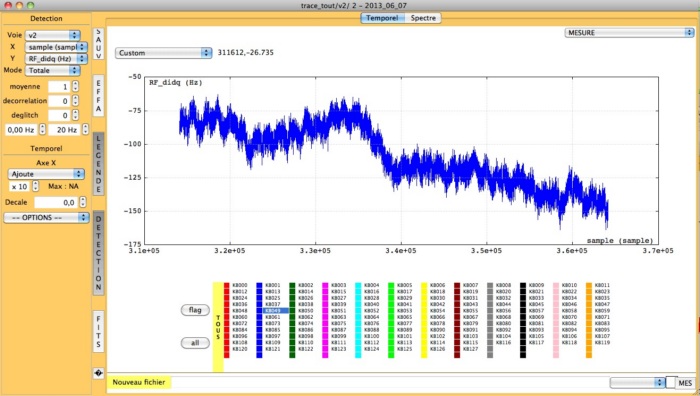Image resolution: width=700 pixels, height=396 pixels.
Task: Click the stepper beside 0,00 Hz
Action: point(42,129)
